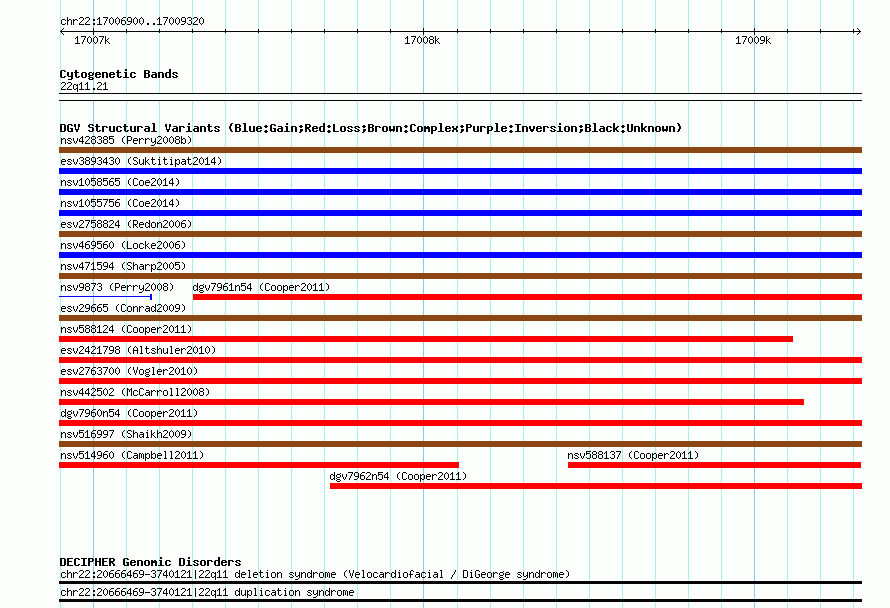Open the nsv442502 (McCarroll2008) variant
This screenshot has height=608, width=890.
click(135, 392)
